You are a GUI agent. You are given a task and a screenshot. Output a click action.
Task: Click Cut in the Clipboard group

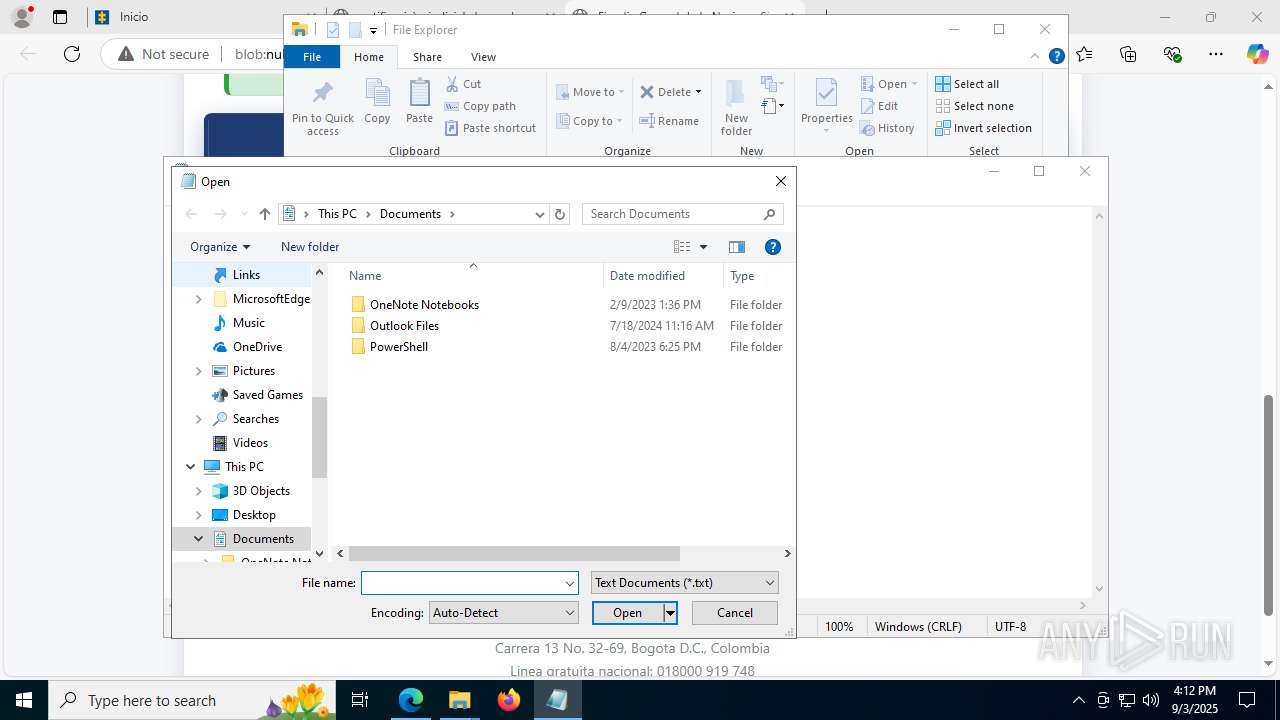(463, 84)
